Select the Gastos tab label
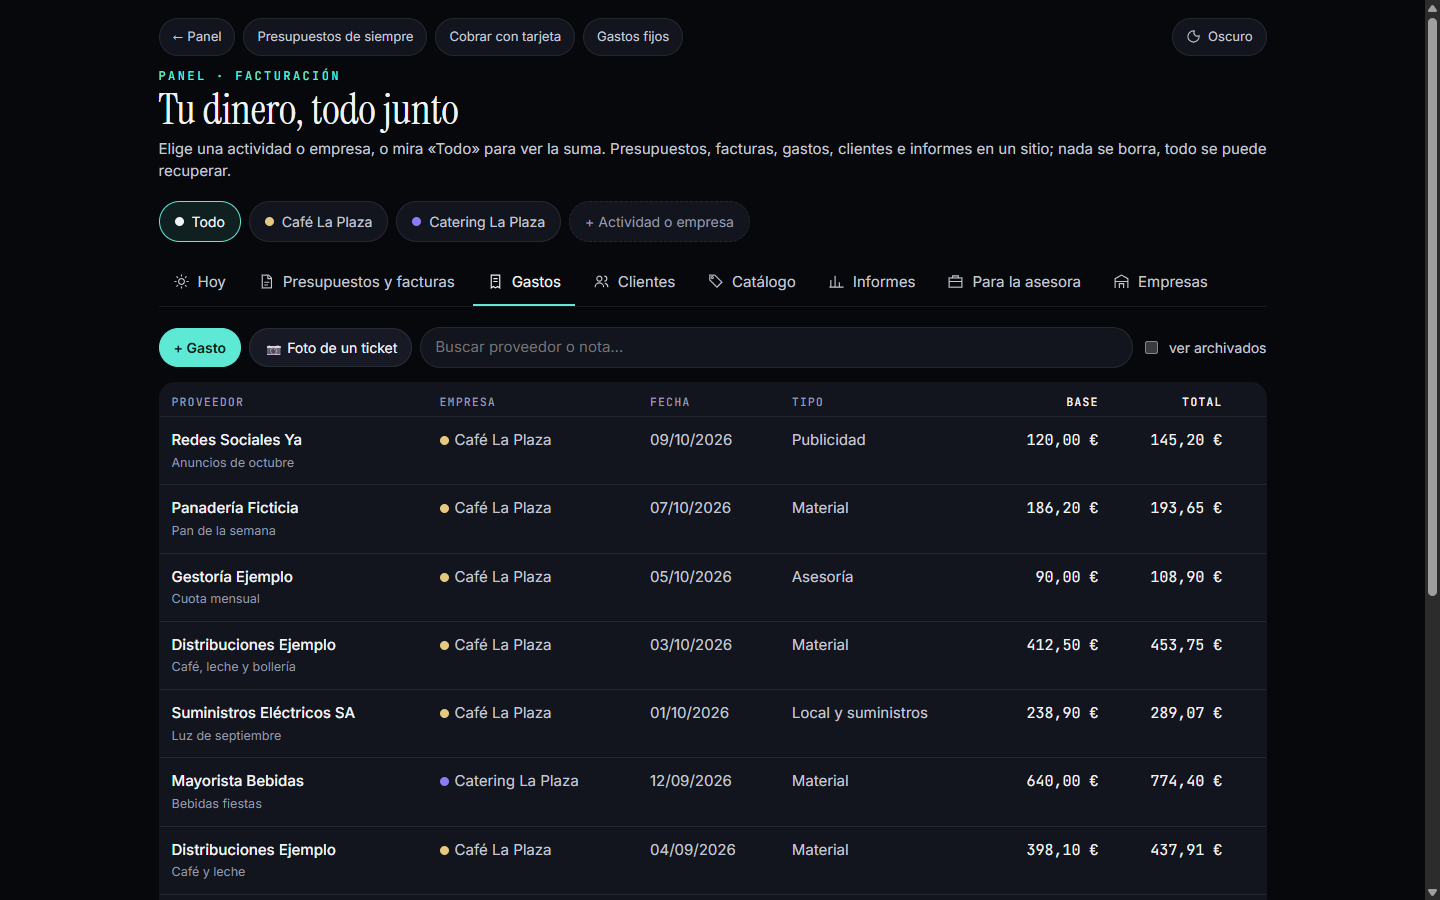Viewport: 1440px width, 900px height. tap(536, 282)
